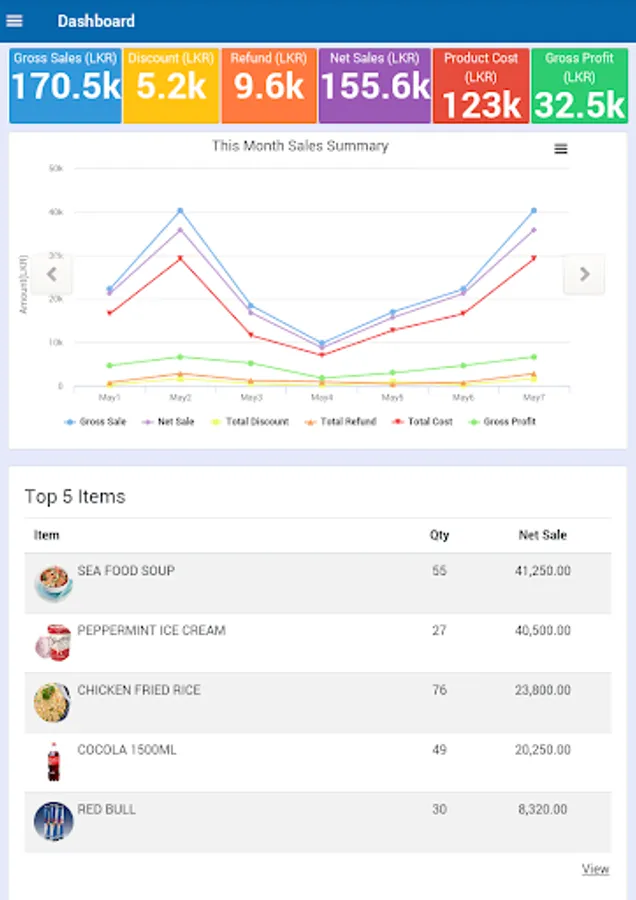Go to next chart with right arrow

click(584, 274)
